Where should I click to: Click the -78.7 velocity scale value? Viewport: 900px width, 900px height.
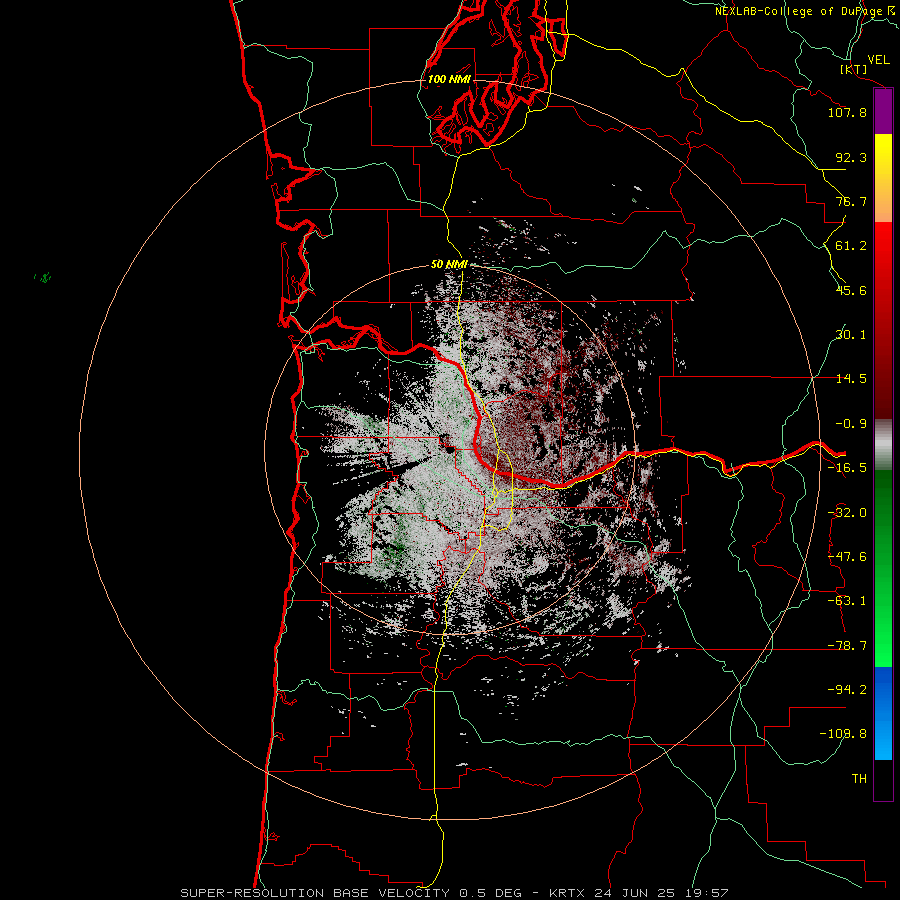pyautogui.click(x=847, y=646)
